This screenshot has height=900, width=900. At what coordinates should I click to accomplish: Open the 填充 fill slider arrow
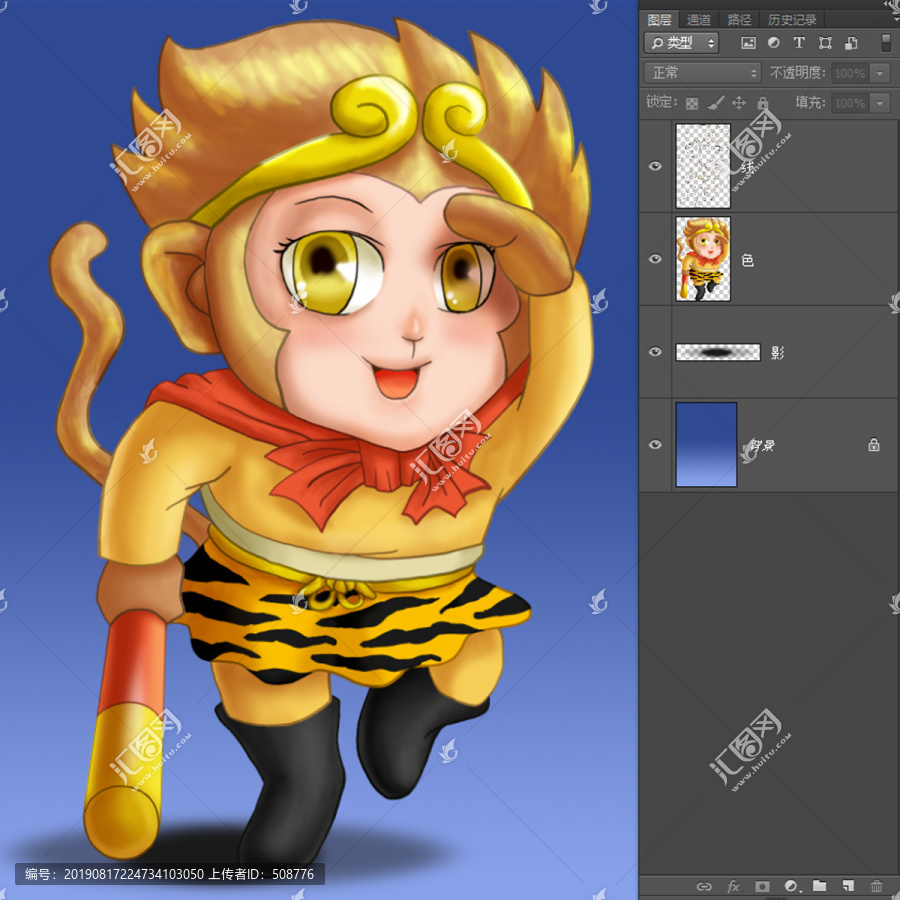point(880,103)
